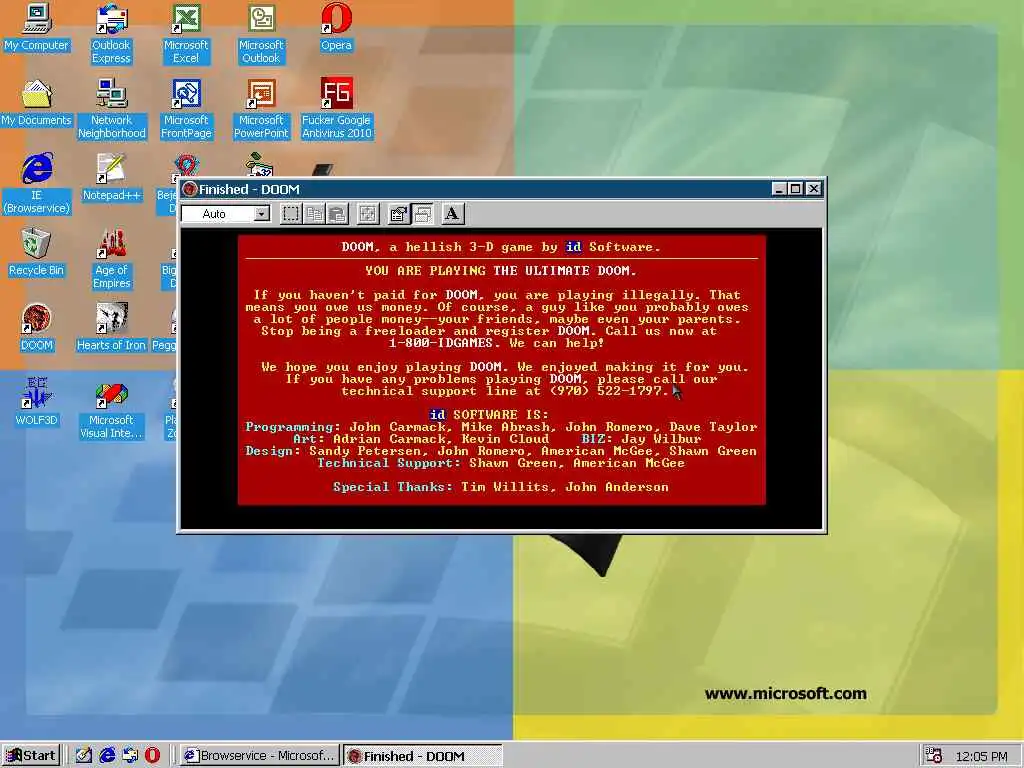This screenshot has height=768, width=1024.
Task: Select IE (Browservice) desktop icon
Action: coord(36,184)
